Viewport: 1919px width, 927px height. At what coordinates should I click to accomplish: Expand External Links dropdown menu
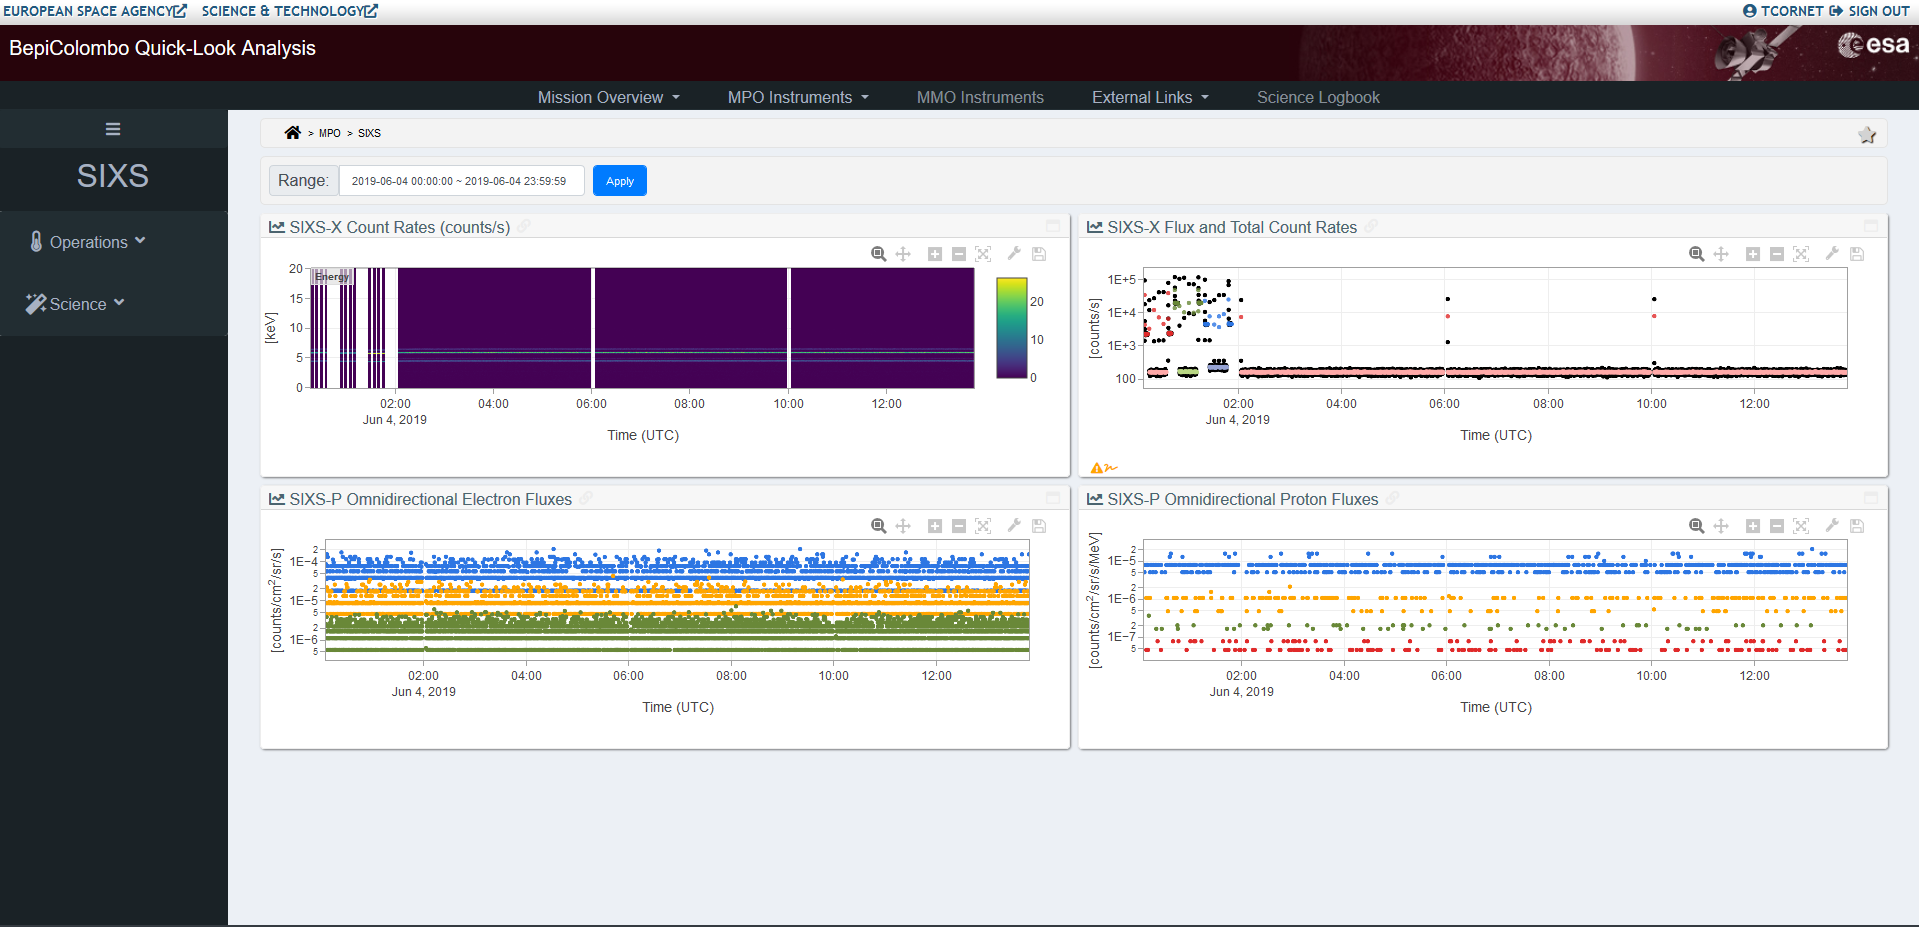point(1150,97)
